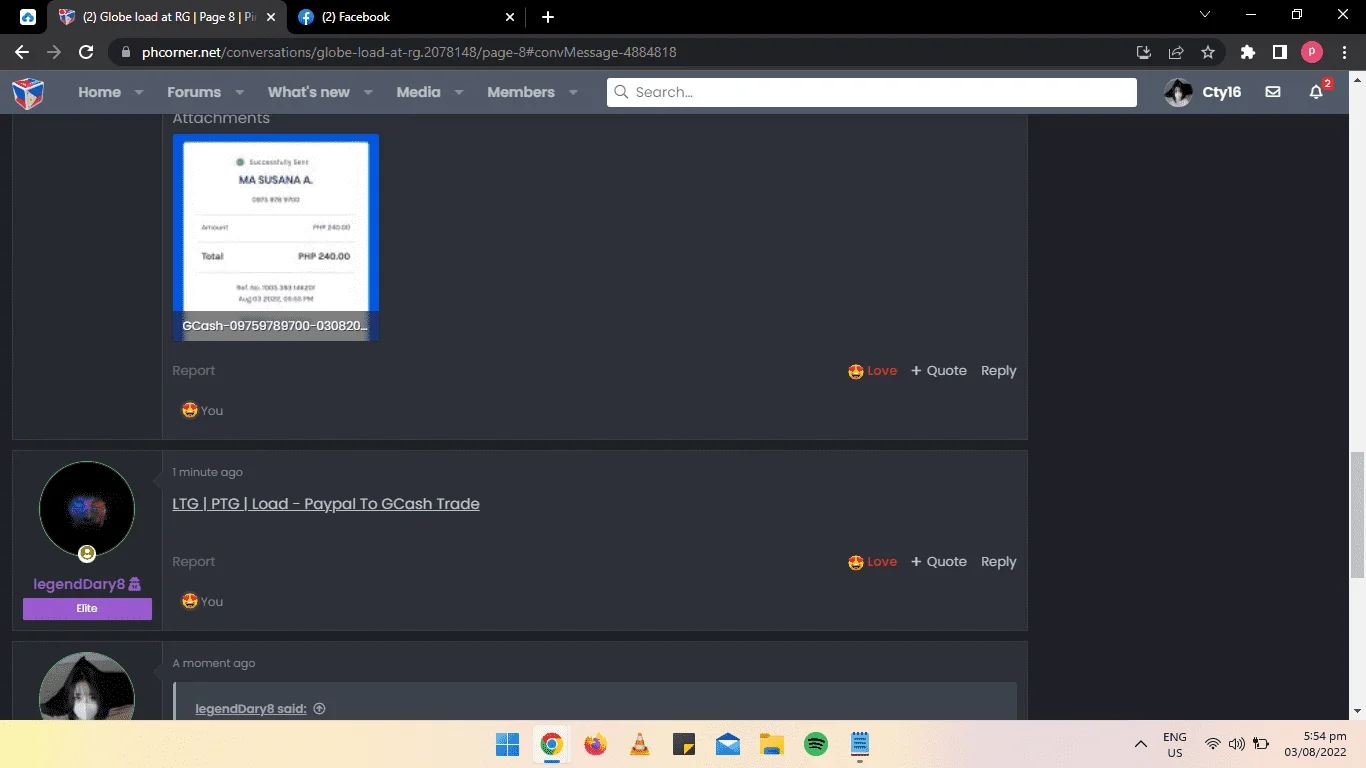Image resolution: width=1366 pixels, height=768 pixels.
Task: Open the Mail app from the taskbar
Action: [728, 745]
